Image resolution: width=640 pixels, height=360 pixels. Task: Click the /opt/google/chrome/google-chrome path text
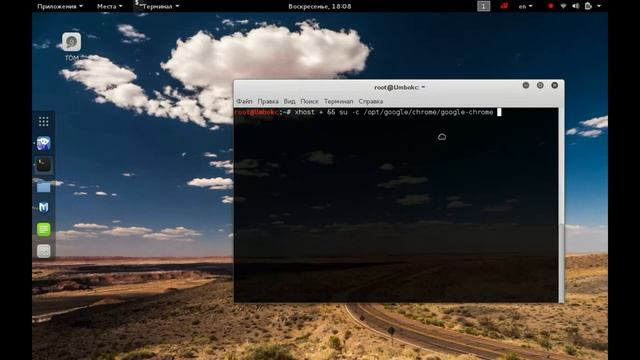[x=428, y=112]
